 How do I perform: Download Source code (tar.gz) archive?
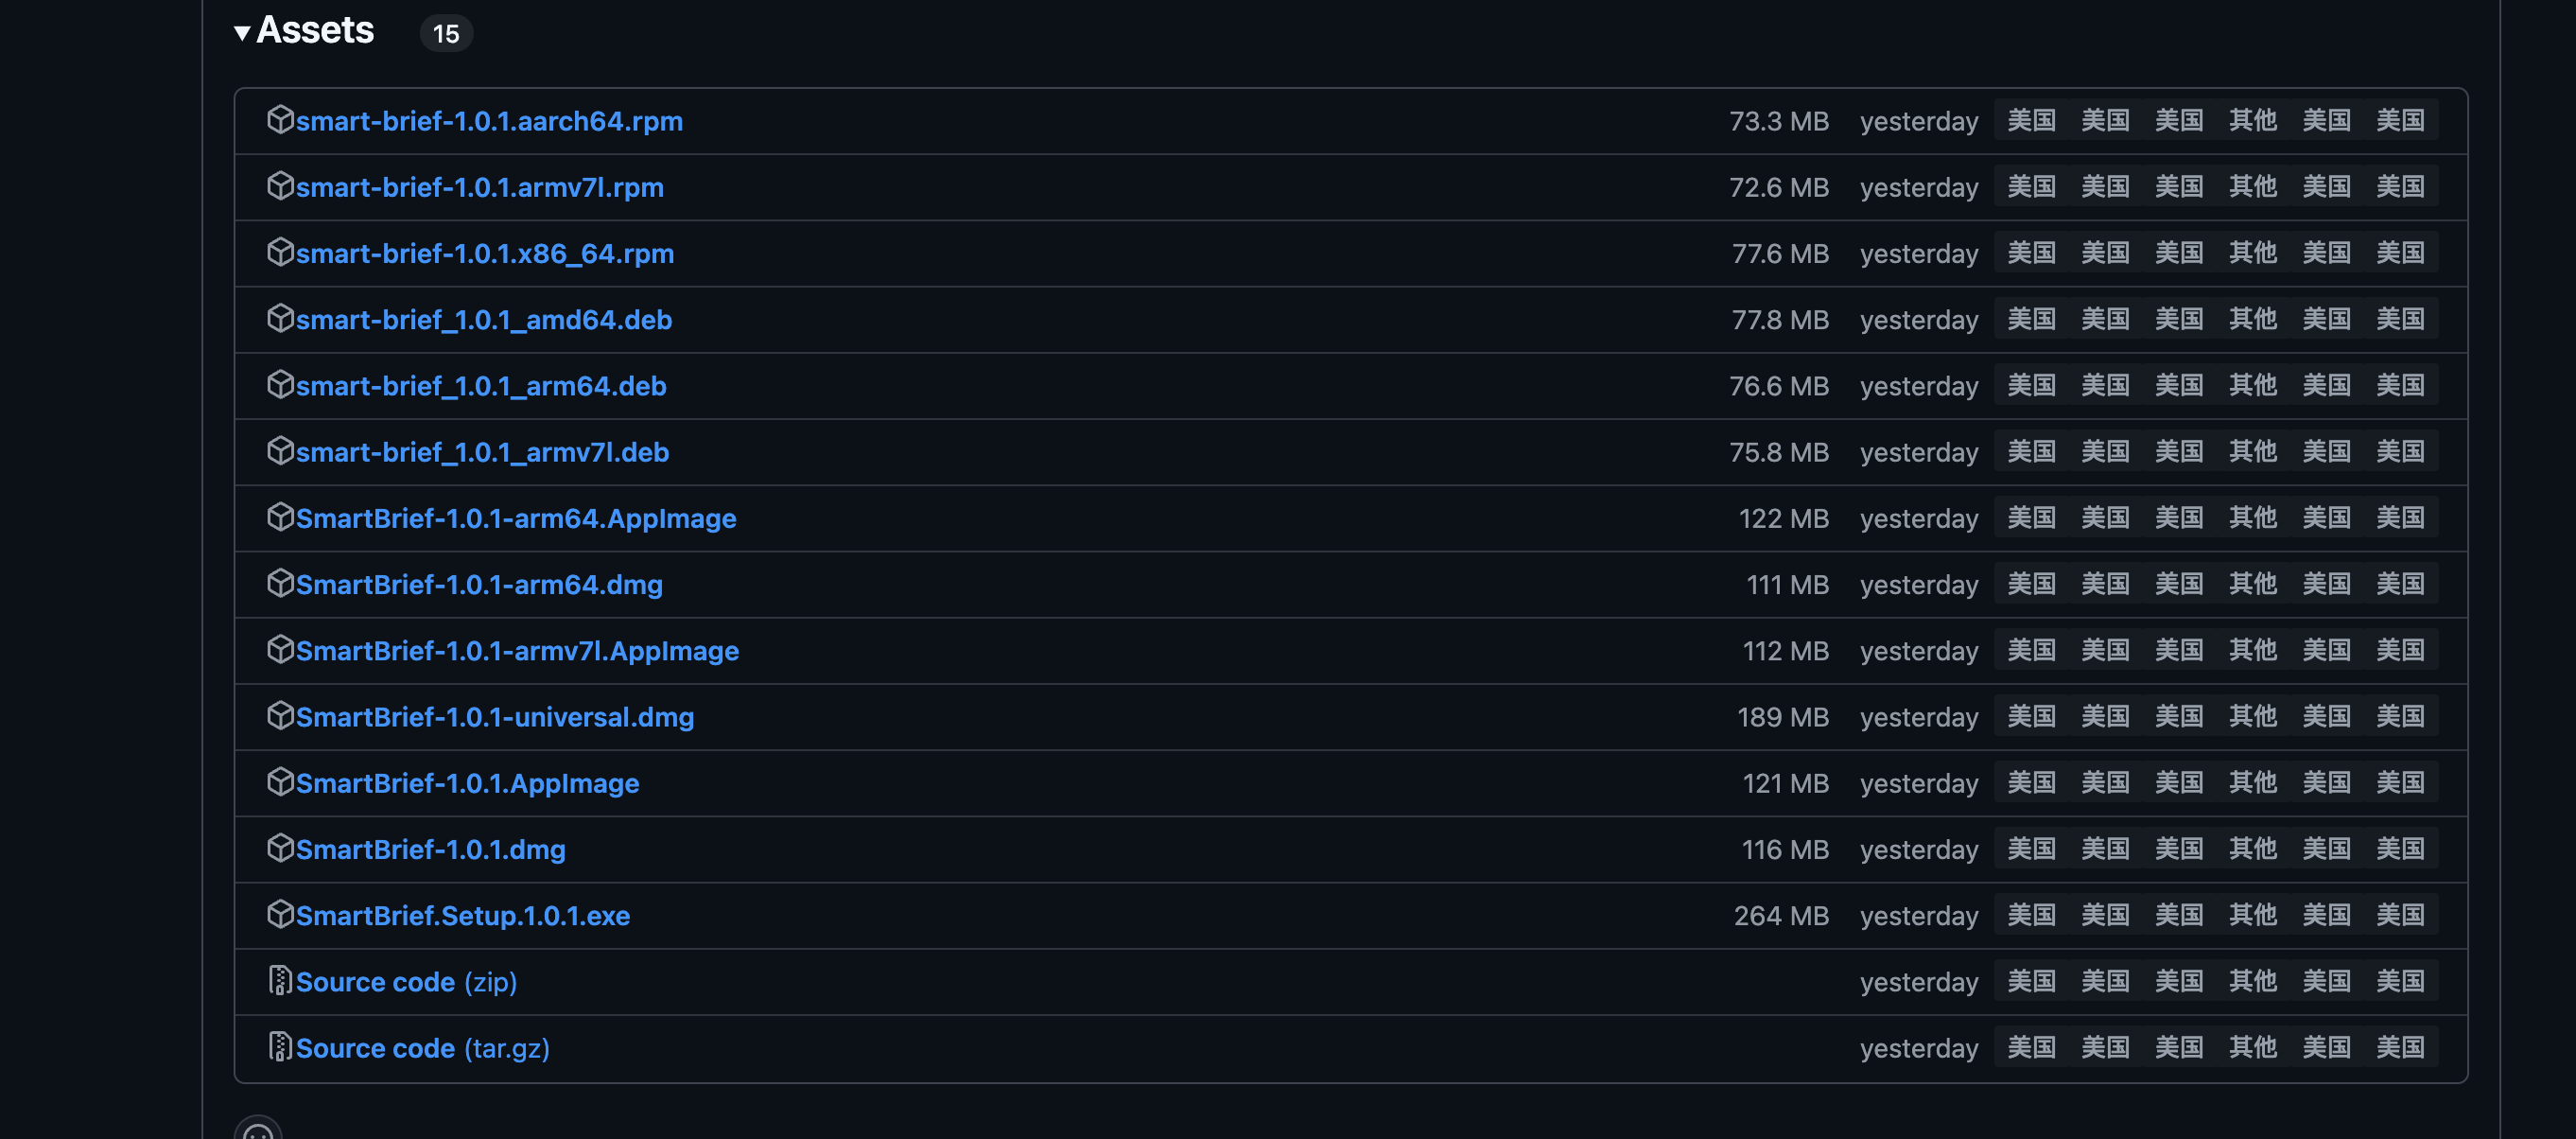pos(422,1048)
